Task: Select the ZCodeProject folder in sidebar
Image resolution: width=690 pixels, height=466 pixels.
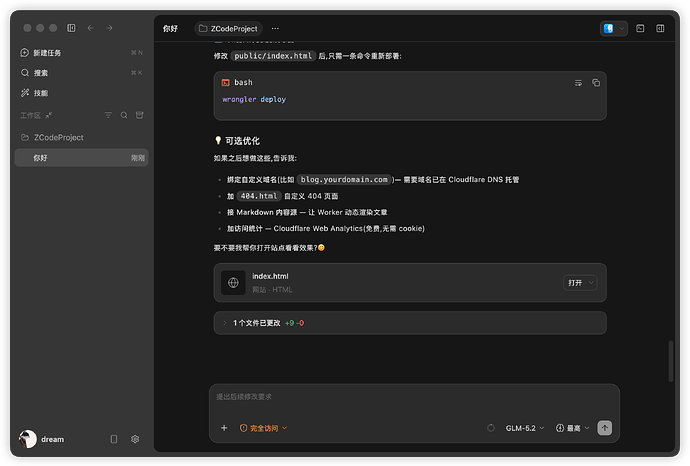Action: pos(81,137)
